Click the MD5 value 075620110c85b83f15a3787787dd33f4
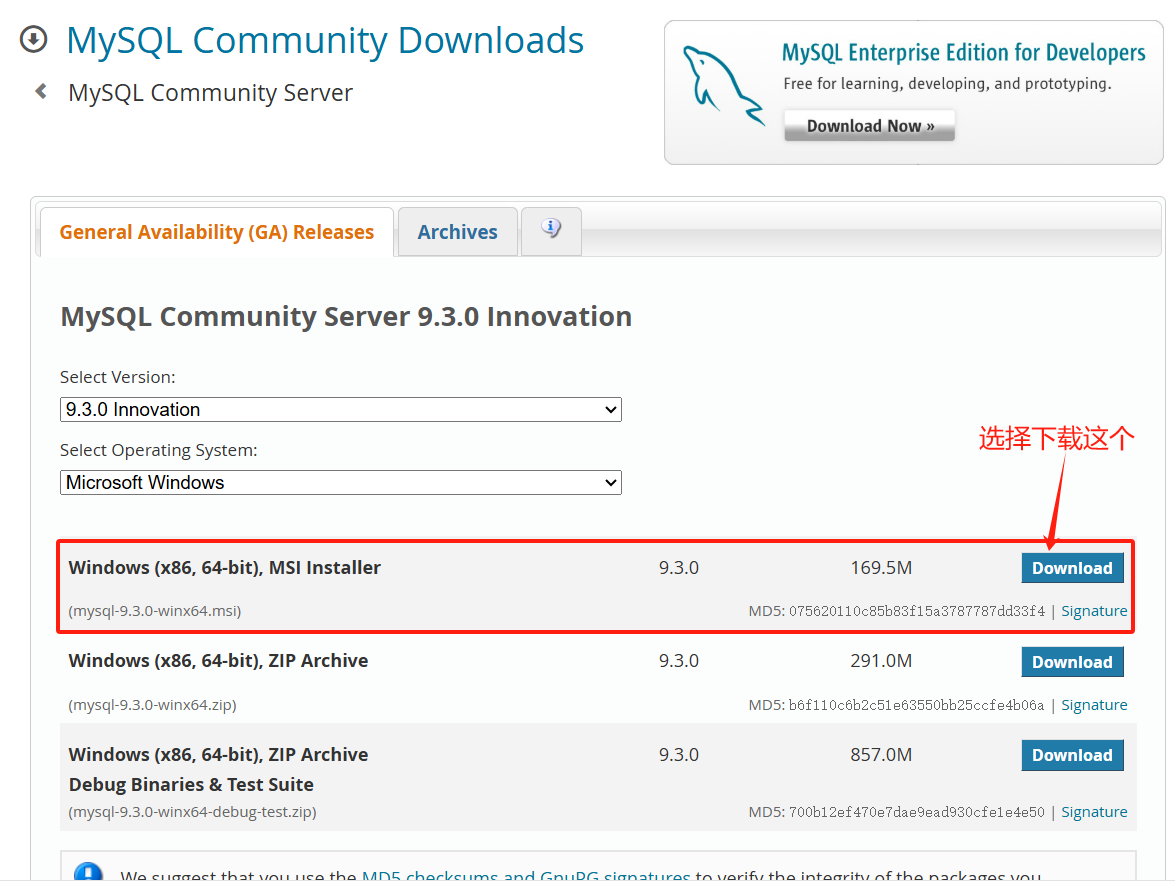 coord(916,611)
